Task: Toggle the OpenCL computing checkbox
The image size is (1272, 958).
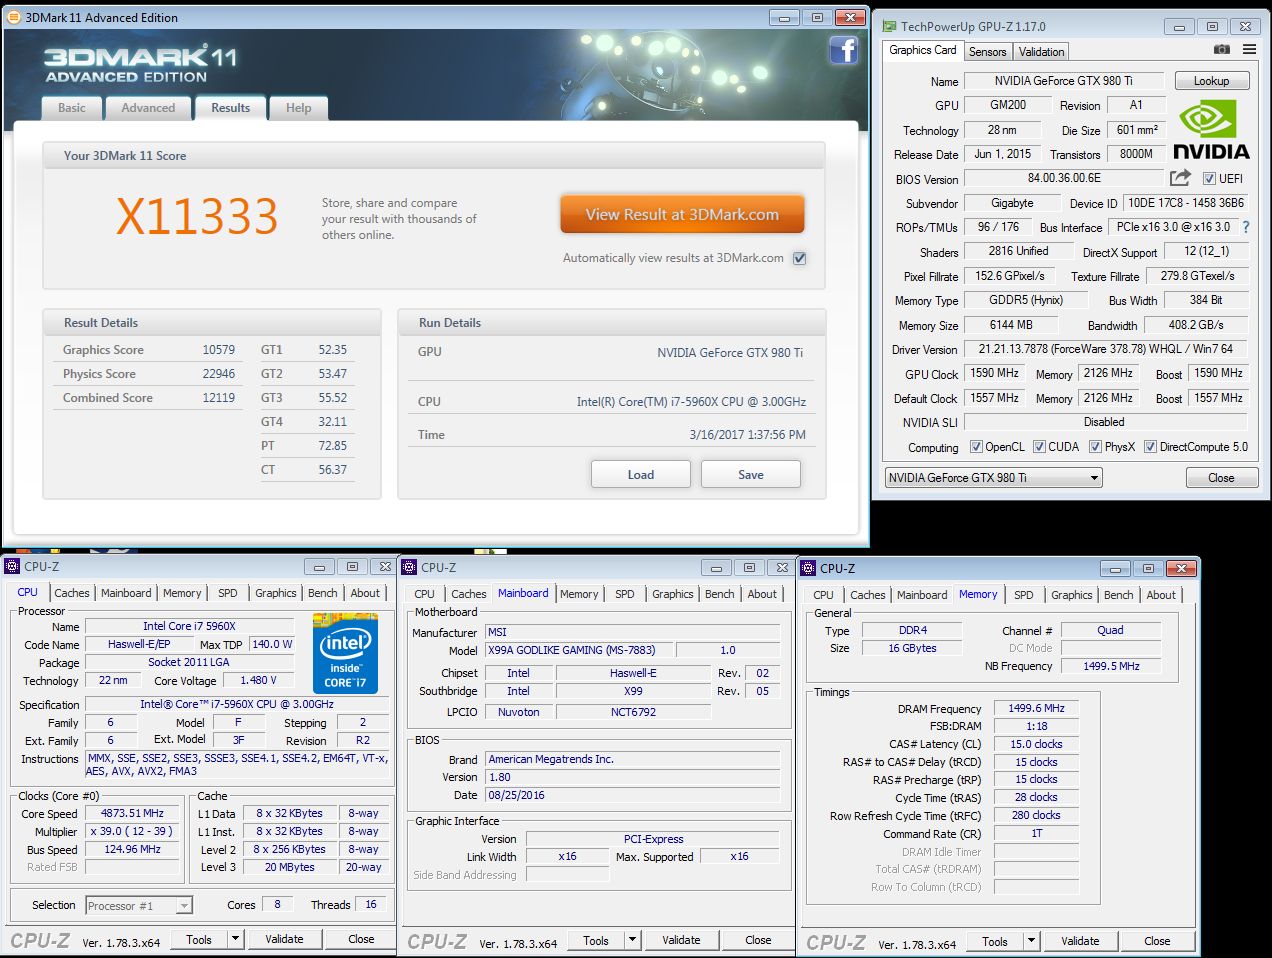Action: tap(976, 447)
